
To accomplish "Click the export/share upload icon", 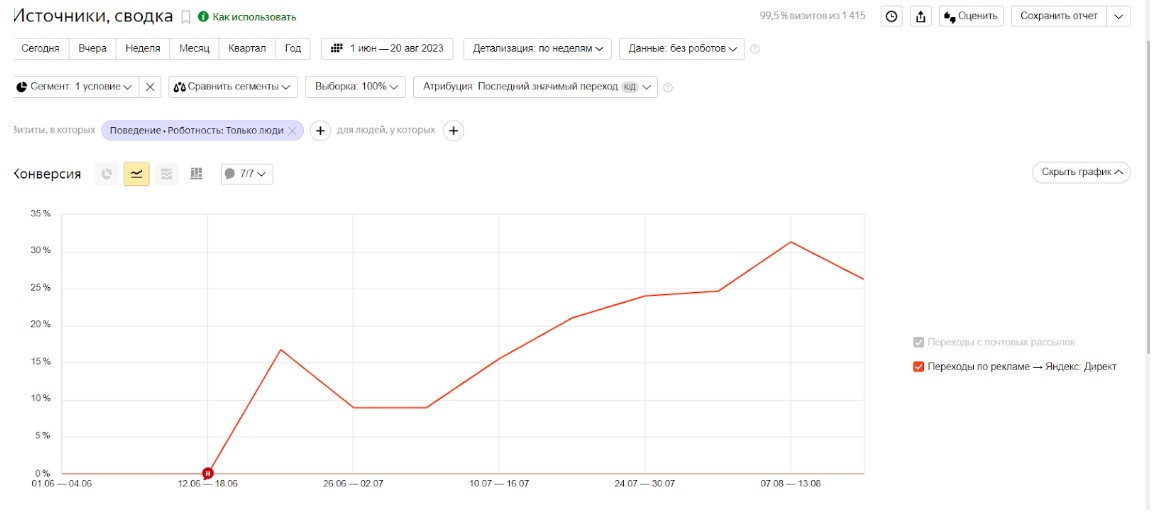I will coord(921,16).
